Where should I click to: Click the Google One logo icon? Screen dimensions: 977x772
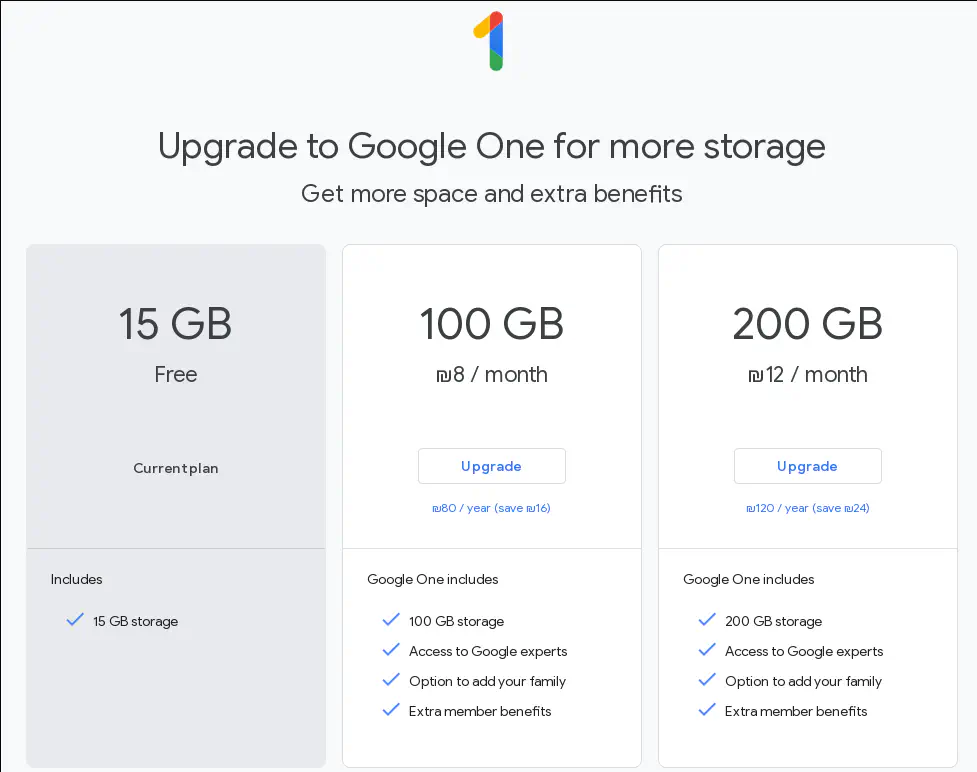point(489,41)
